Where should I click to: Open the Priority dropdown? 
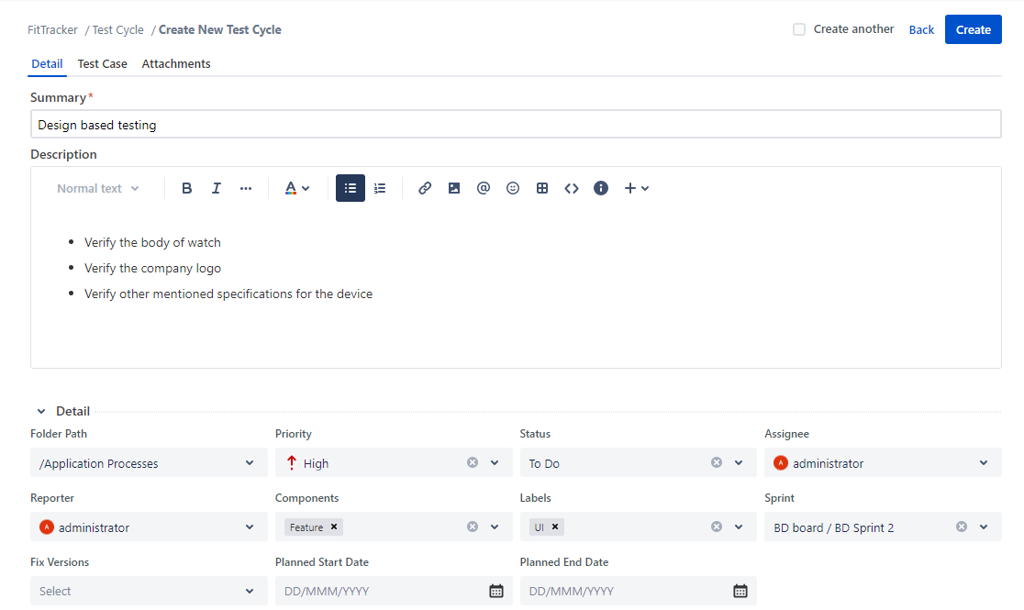[493, 462]
